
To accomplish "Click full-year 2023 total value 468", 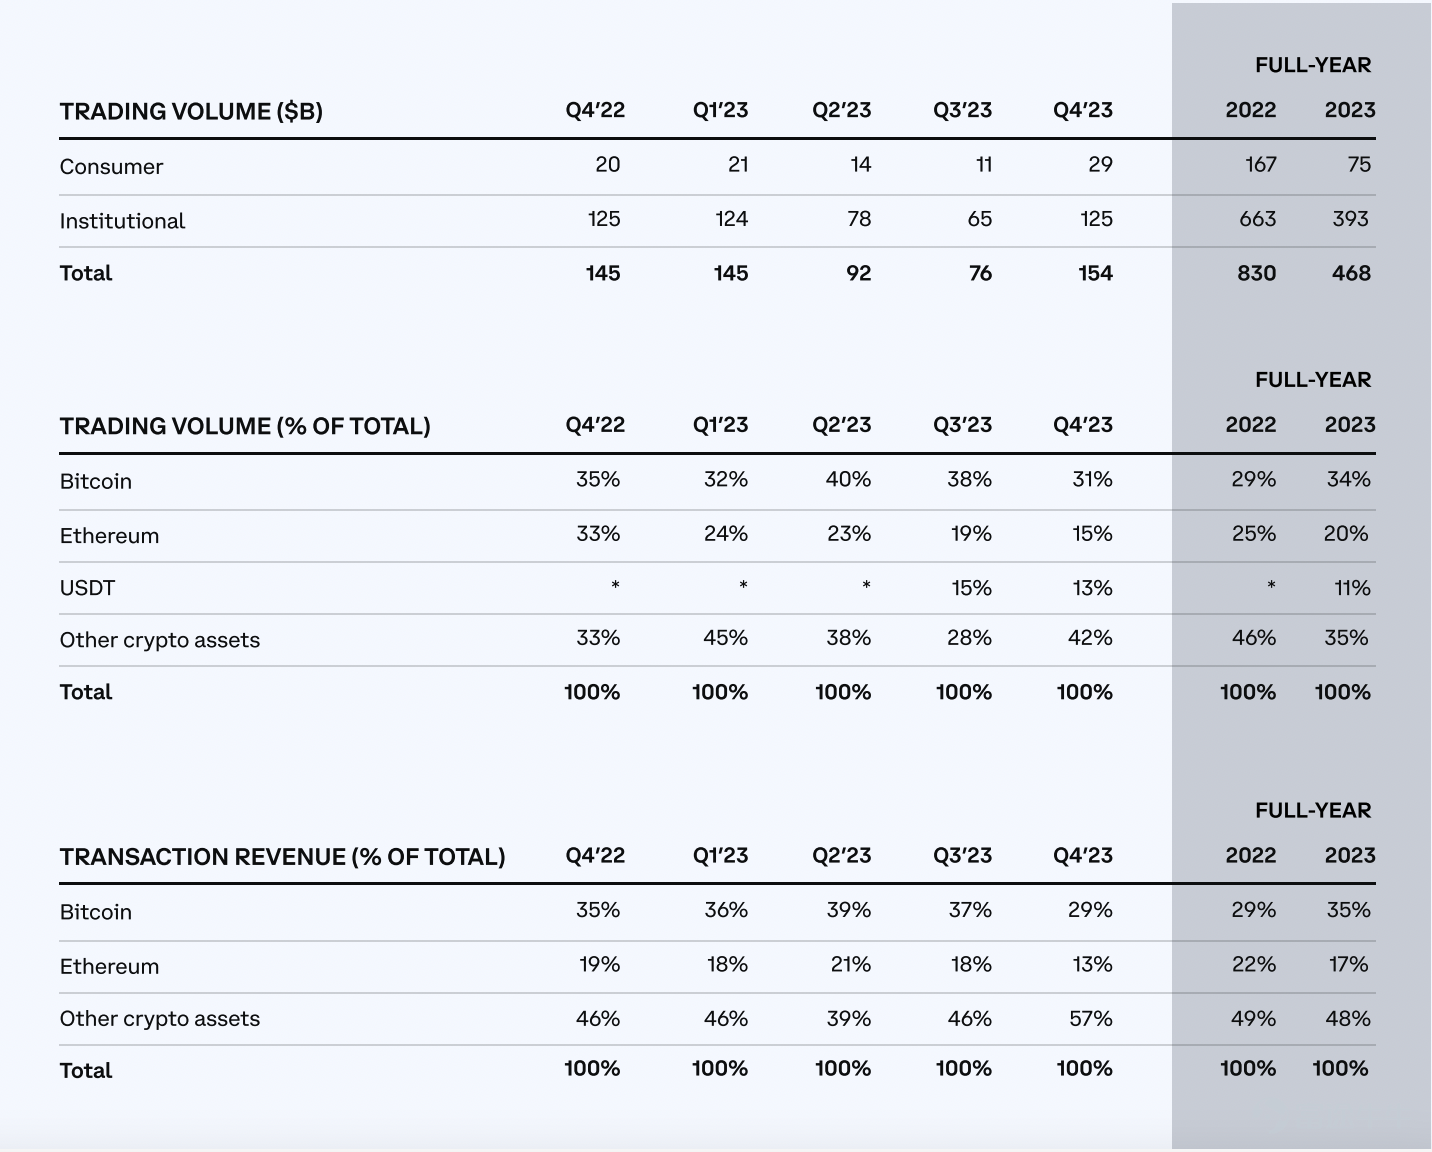I will coord(1351,273).
